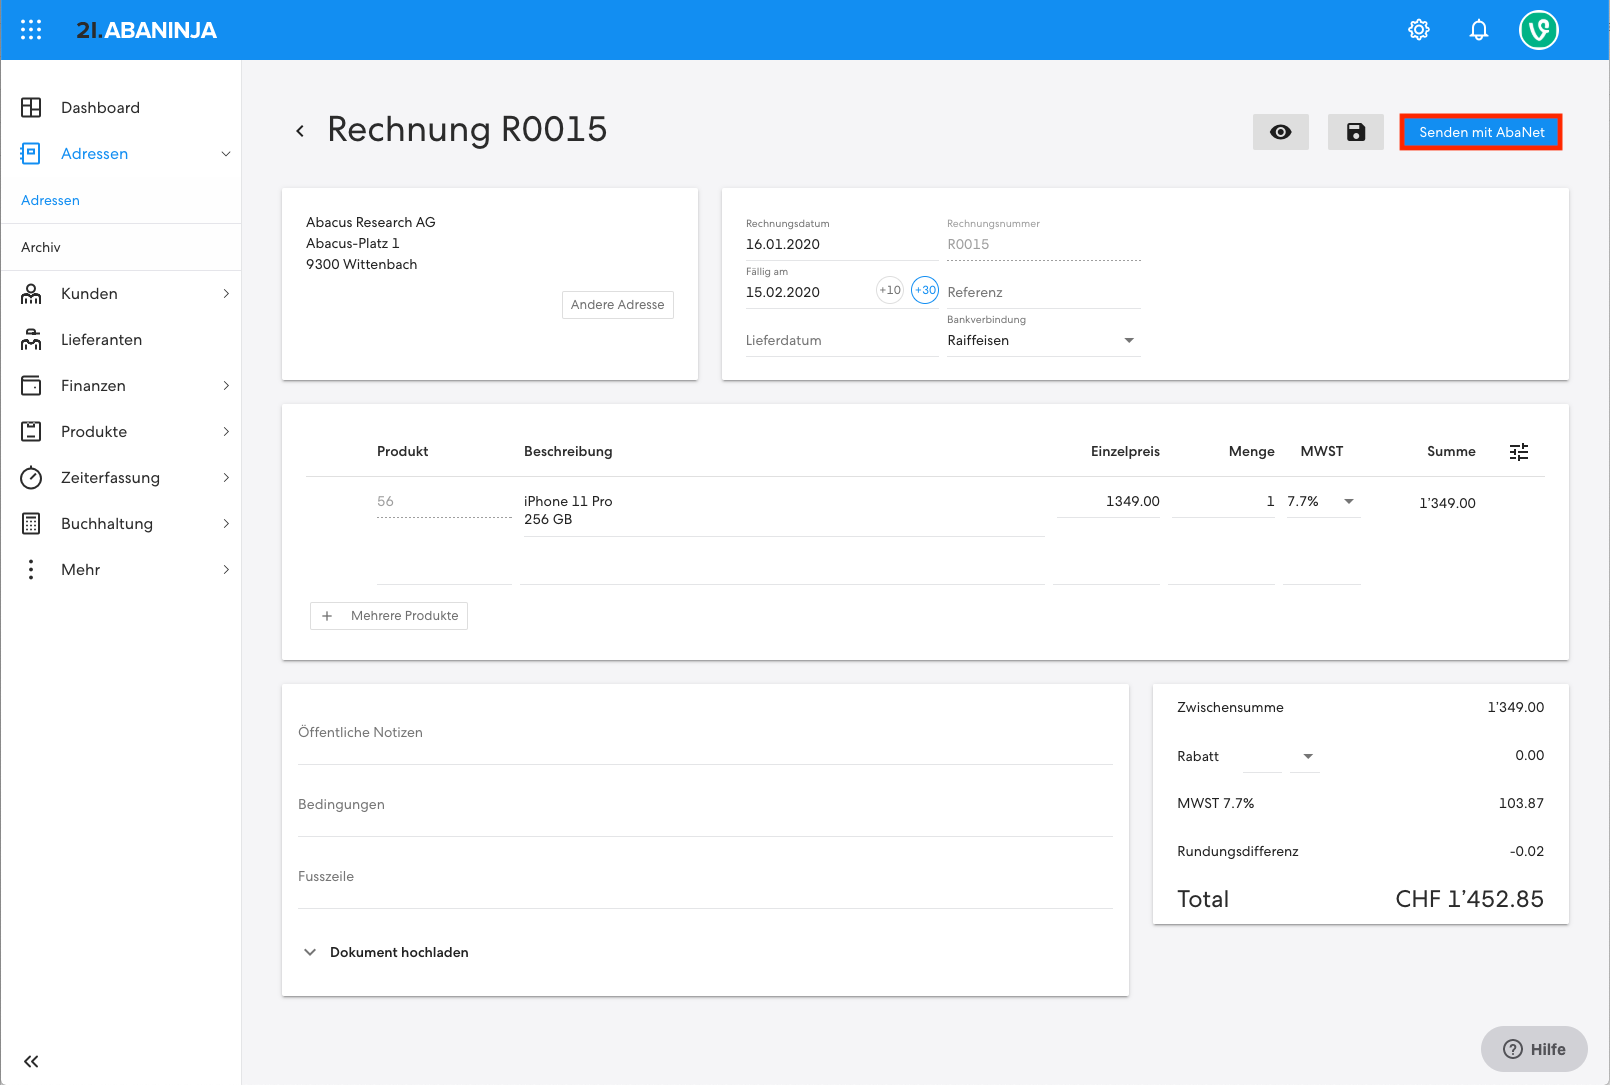Collapse sidebar with double-chevron icon
This screenshot has height=1085, width=1610.
(31, 1061)
